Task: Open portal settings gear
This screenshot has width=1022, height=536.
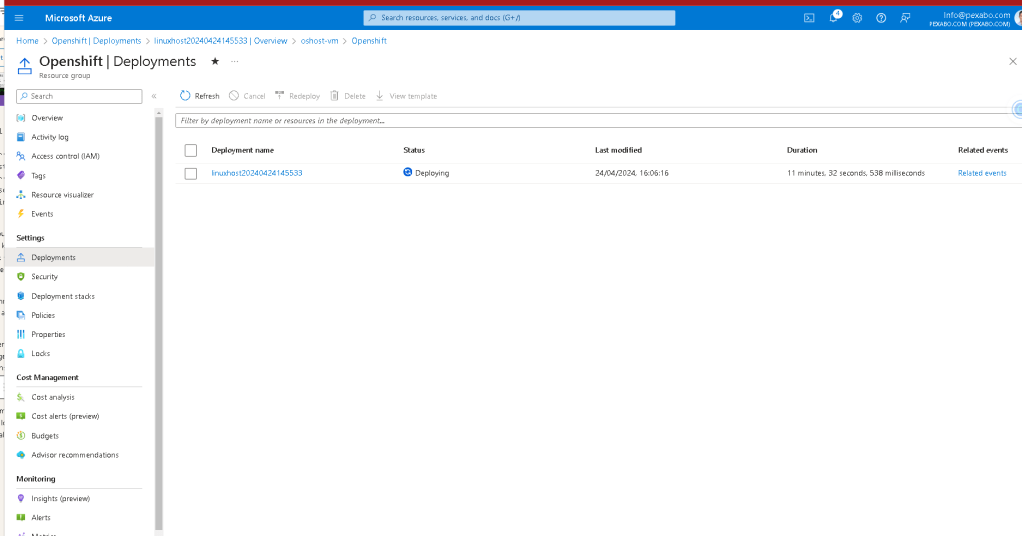Action: [857, 18]
